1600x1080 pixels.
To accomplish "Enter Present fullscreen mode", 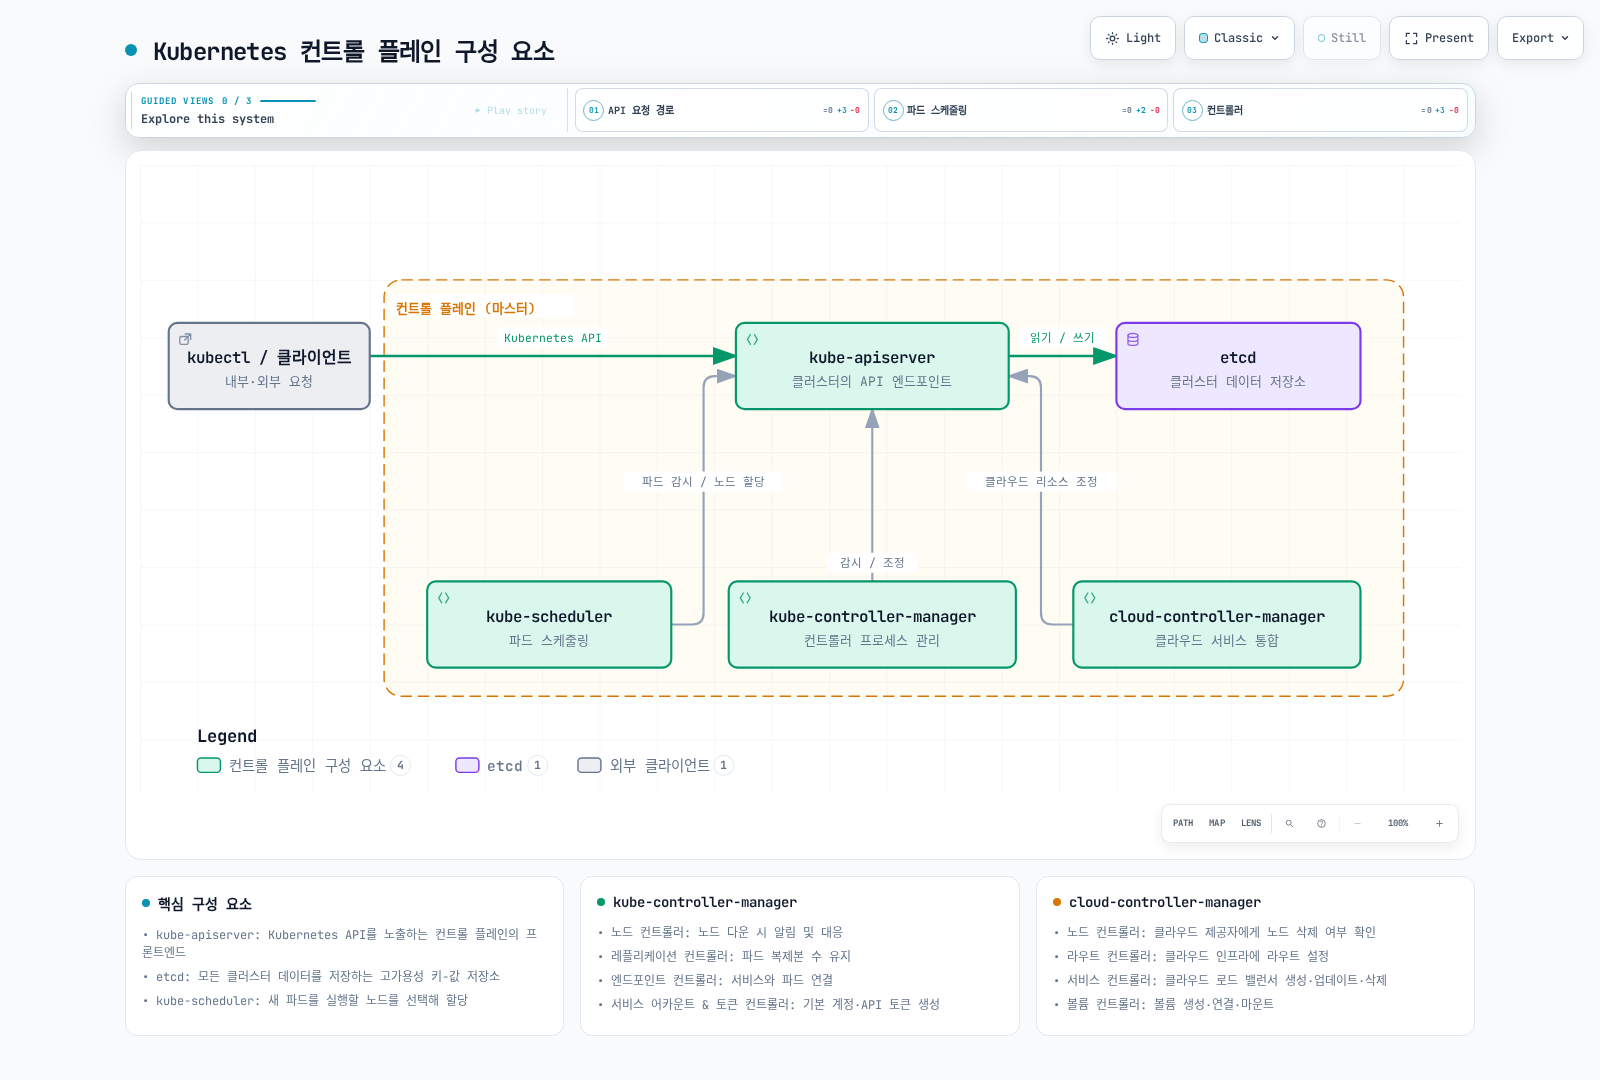I will tap(1439, 38).
